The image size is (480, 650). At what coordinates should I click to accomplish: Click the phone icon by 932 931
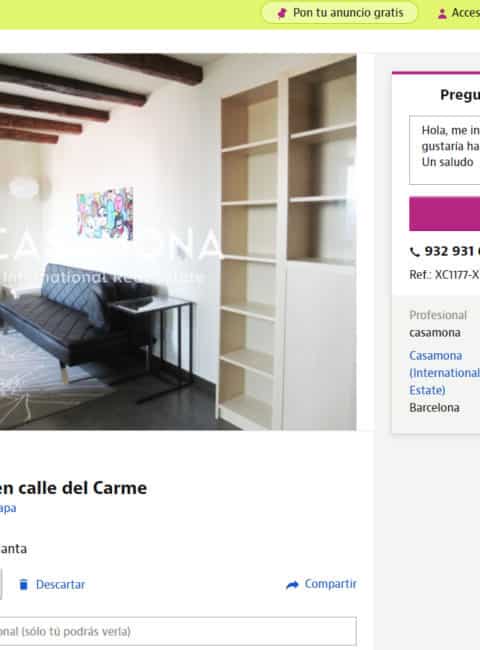click(415, 252)
